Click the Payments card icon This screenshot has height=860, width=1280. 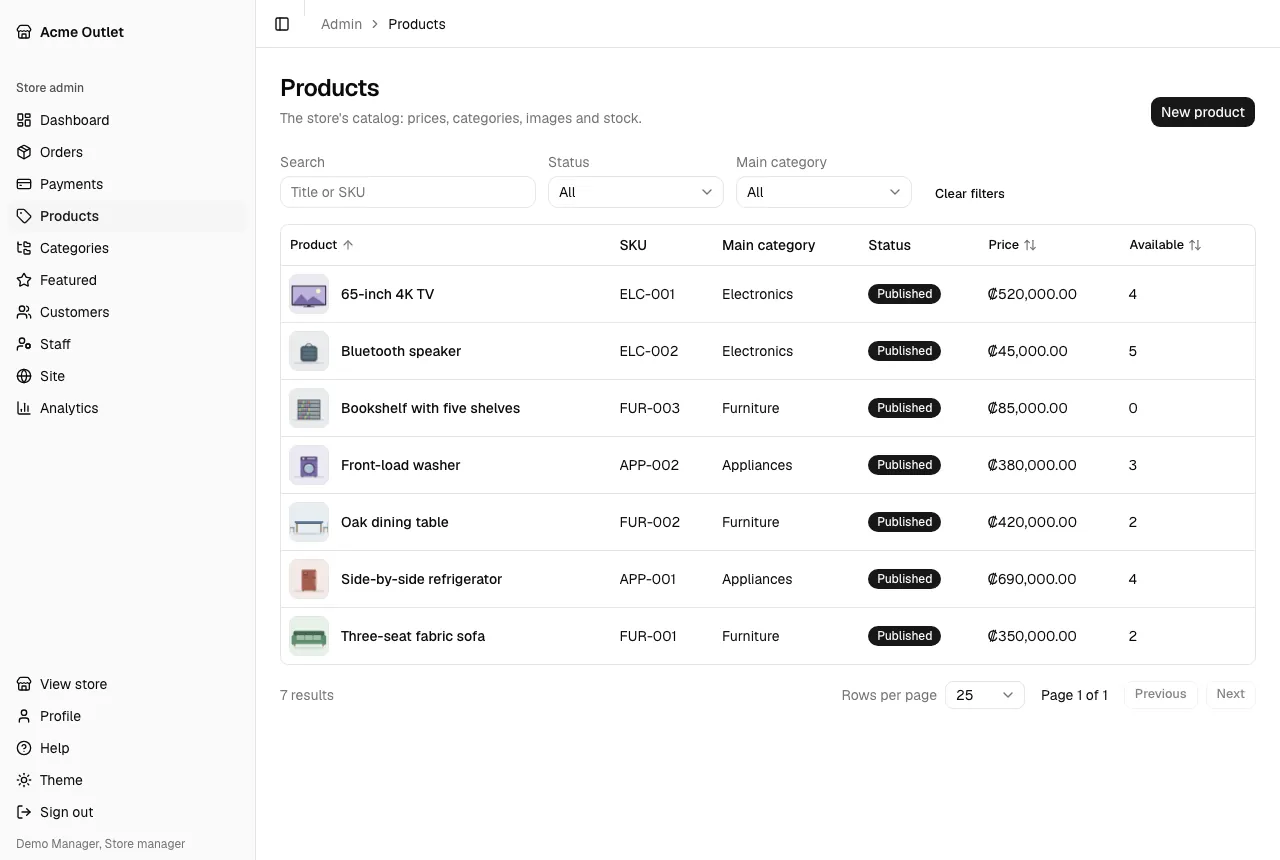tap(24, 184)
